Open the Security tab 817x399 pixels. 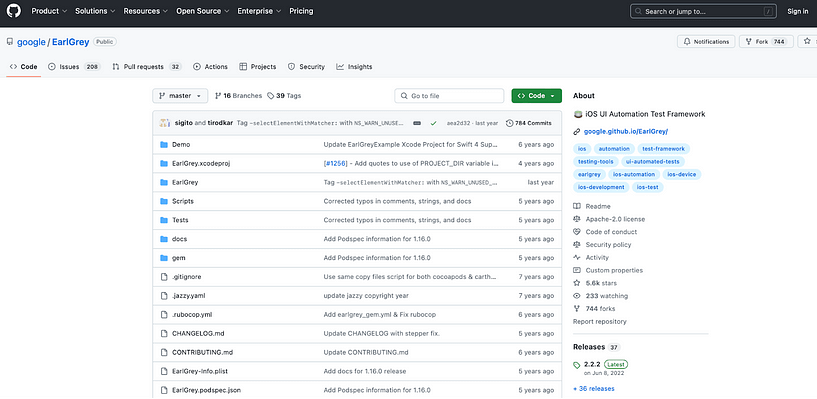point(306,67)
